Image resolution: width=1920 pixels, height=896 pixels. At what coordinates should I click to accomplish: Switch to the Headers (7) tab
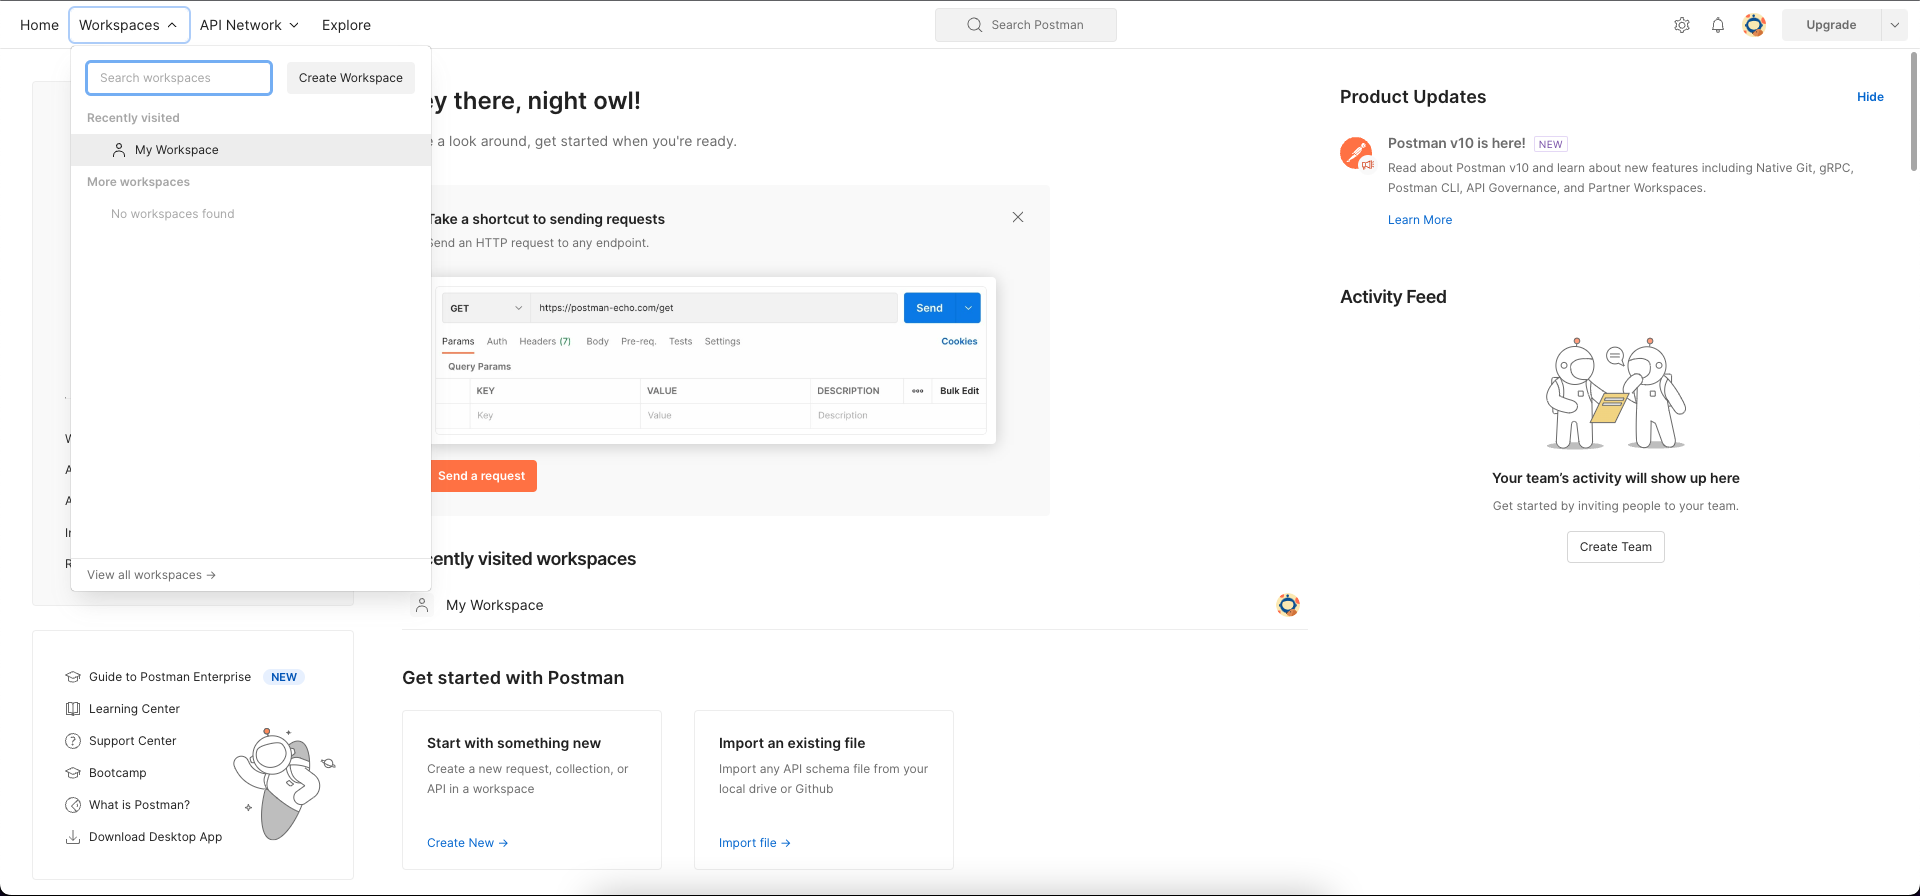tap(545, 341)
